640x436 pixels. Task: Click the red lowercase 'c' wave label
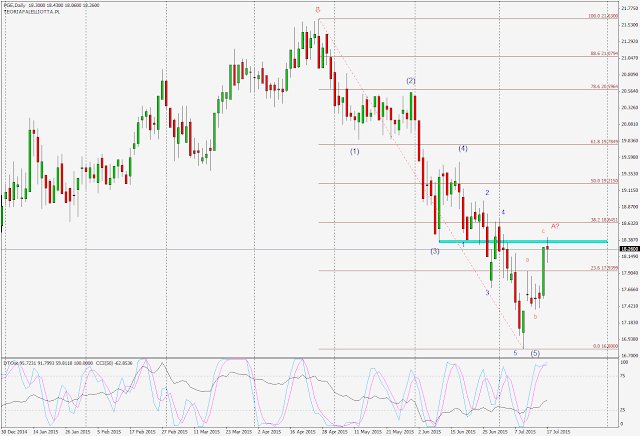coord(543,231)
